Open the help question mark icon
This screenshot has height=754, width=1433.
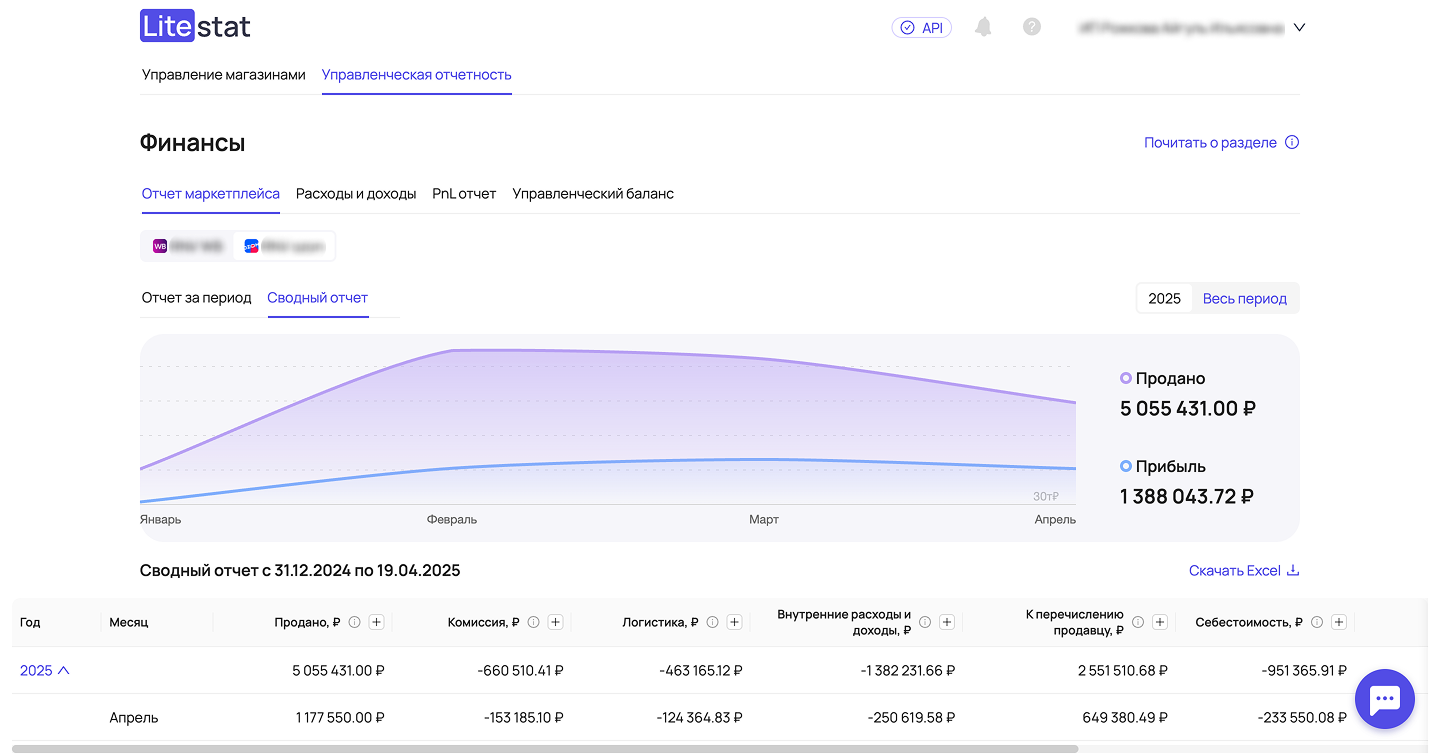(1032, 28)
